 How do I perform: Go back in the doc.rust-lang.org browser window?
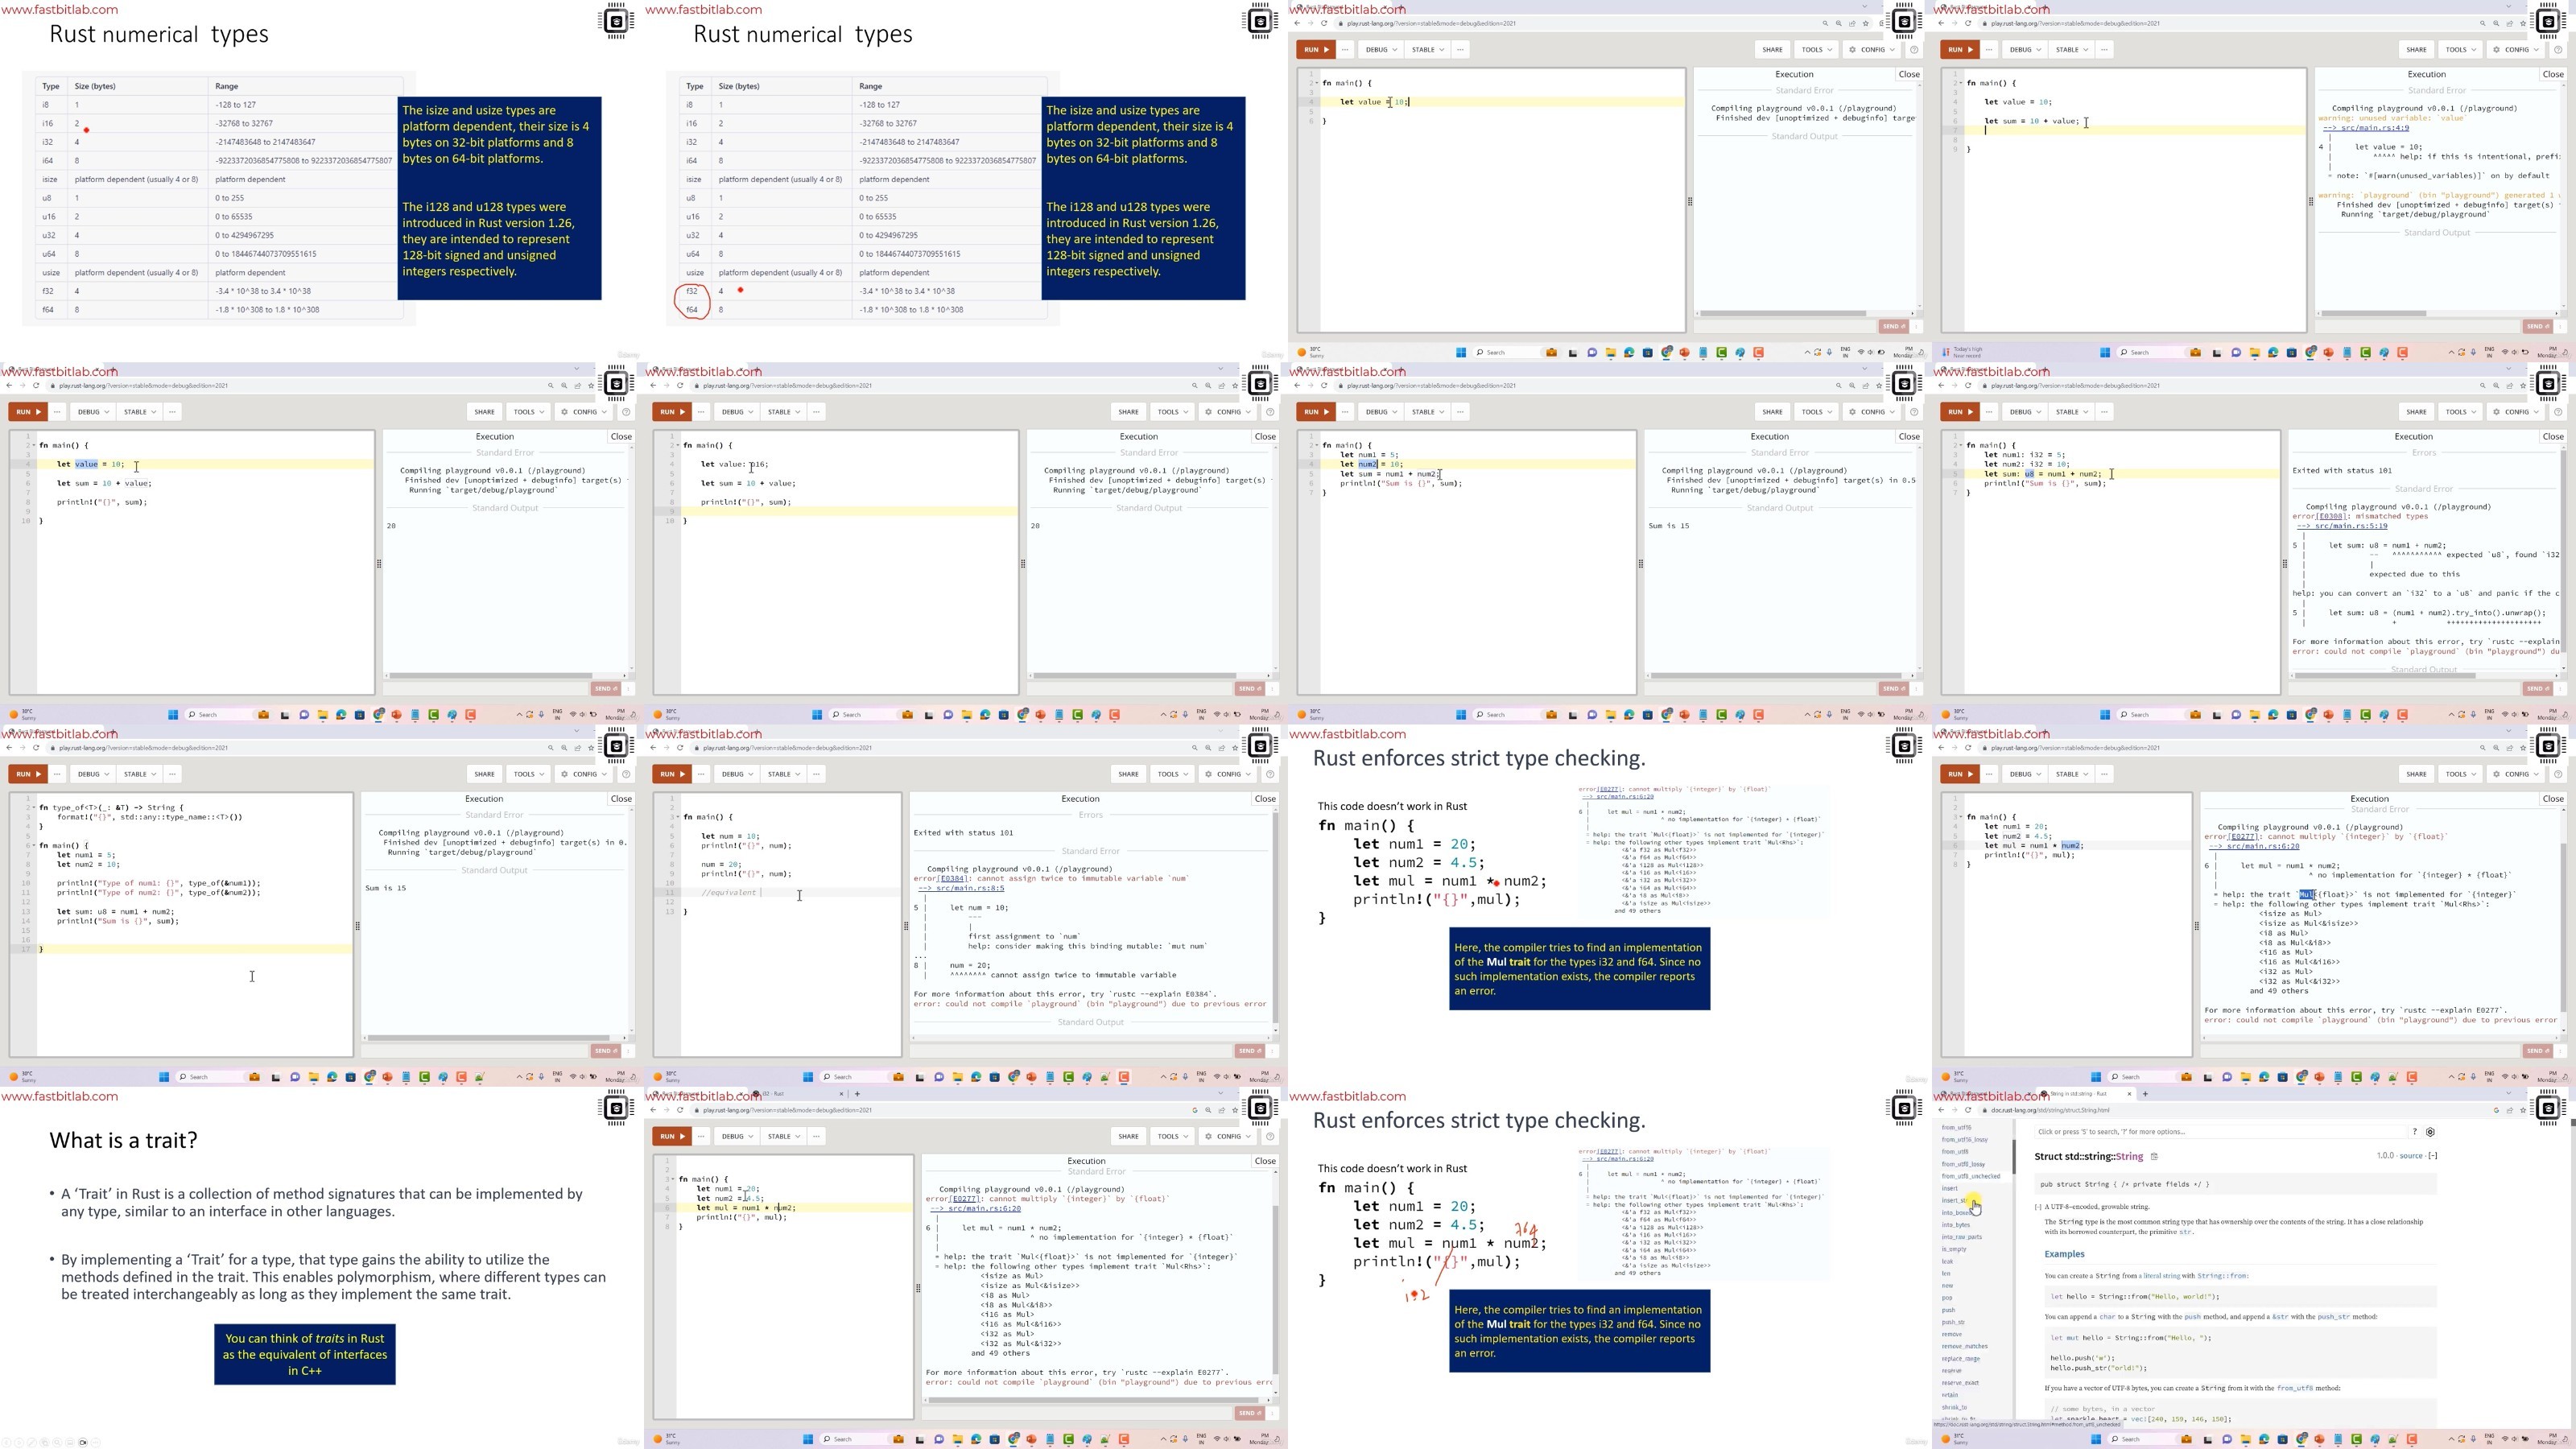pyautogui.click(x=1941, y=1110)
